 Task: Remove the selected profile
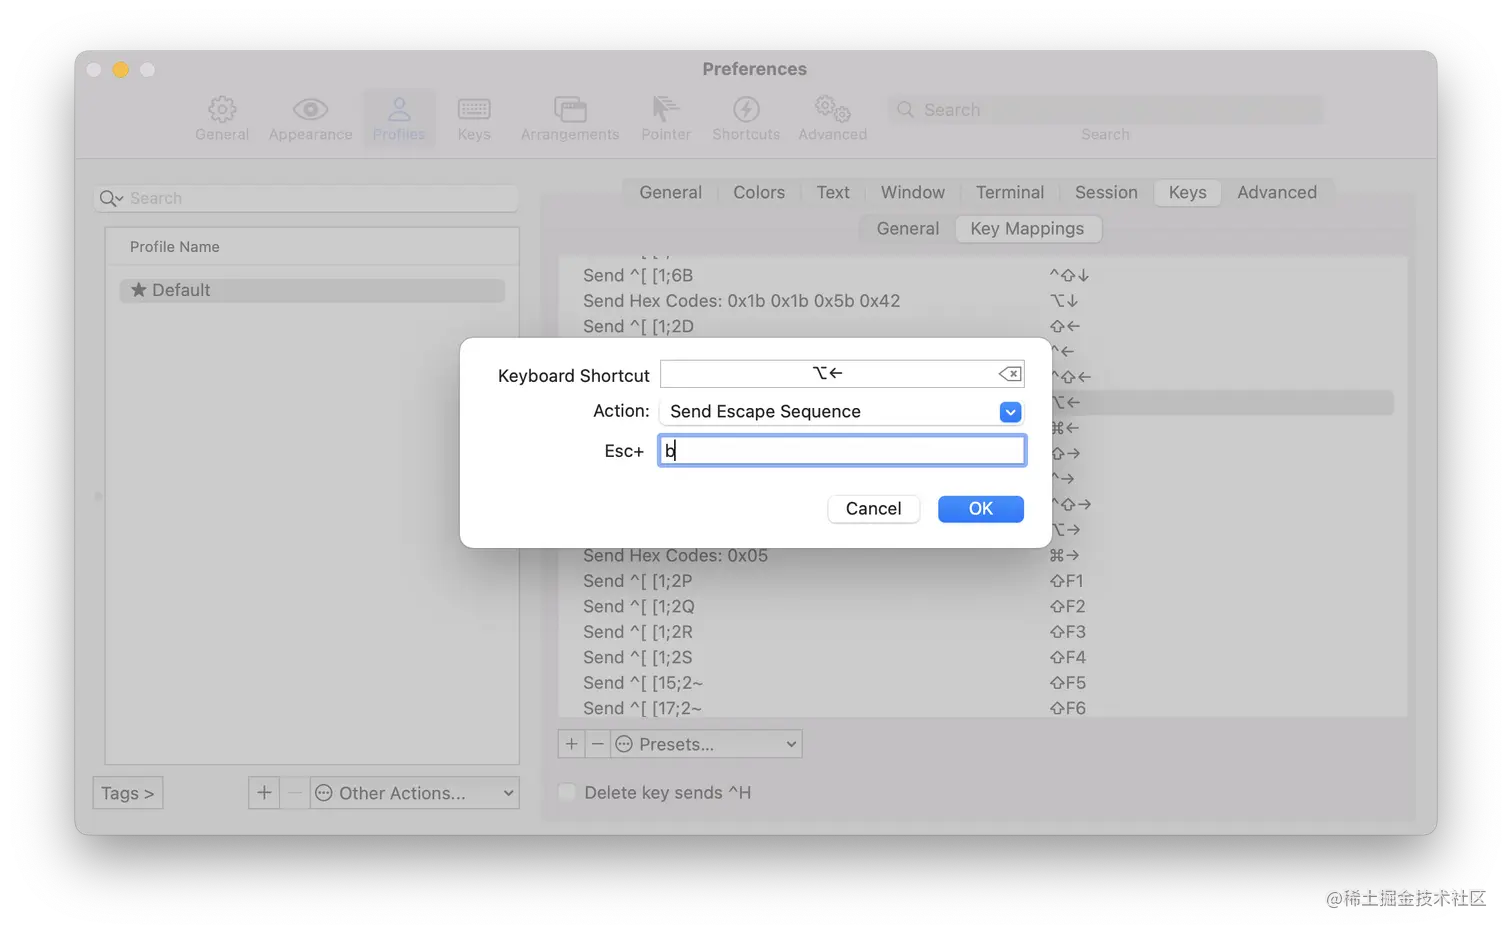[295, 793]
